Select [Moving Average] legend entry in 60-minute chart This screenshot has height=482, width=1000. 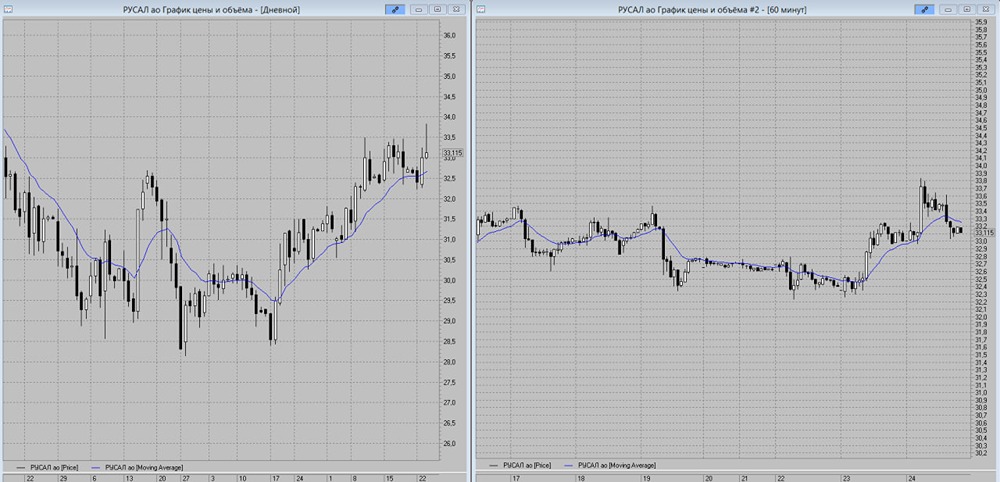[x=610, y=466]
